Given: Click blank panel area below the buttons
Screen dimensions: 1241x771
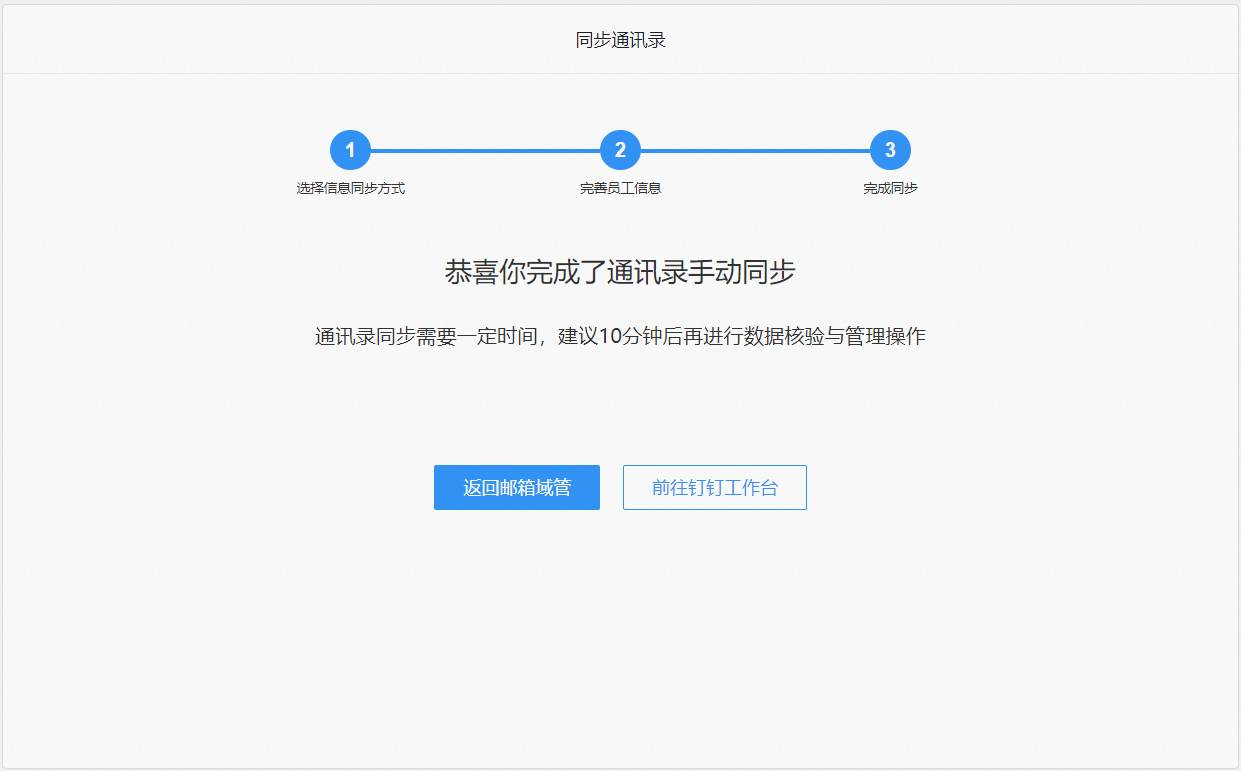Looking at the screenshot, I should click(x=620, y=640).
